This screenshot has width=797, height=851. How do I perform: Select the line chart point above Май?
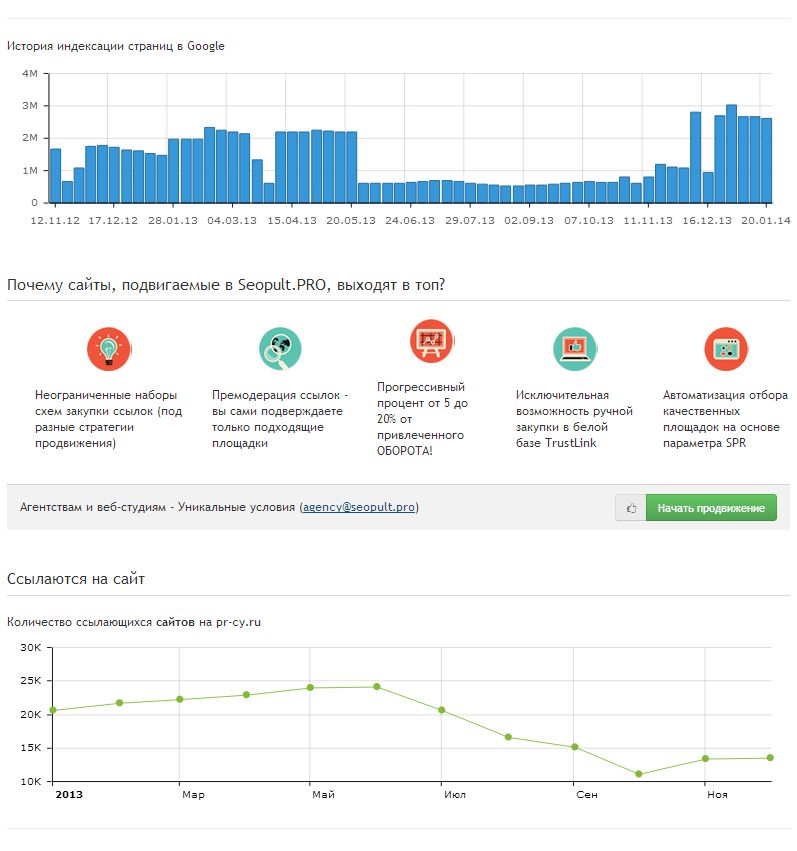pos(310,688)
